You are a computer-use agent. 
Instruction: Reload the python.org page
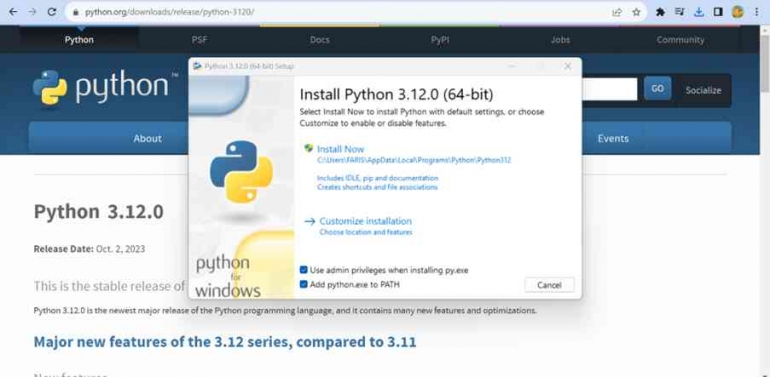tap(52, 12)
